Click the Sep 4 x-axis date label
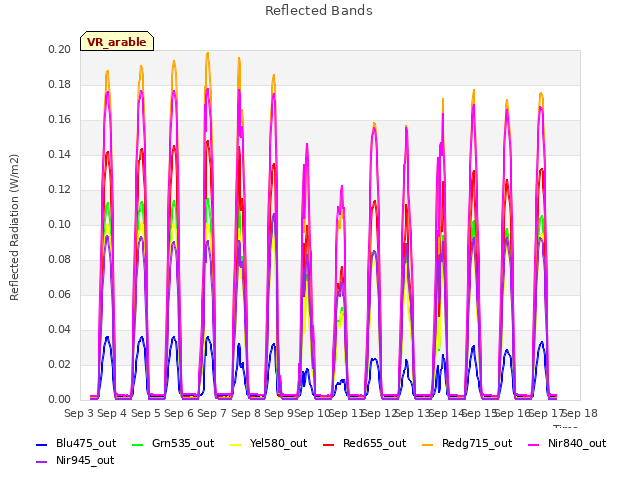The image size is (640, 480). (112, 414)
